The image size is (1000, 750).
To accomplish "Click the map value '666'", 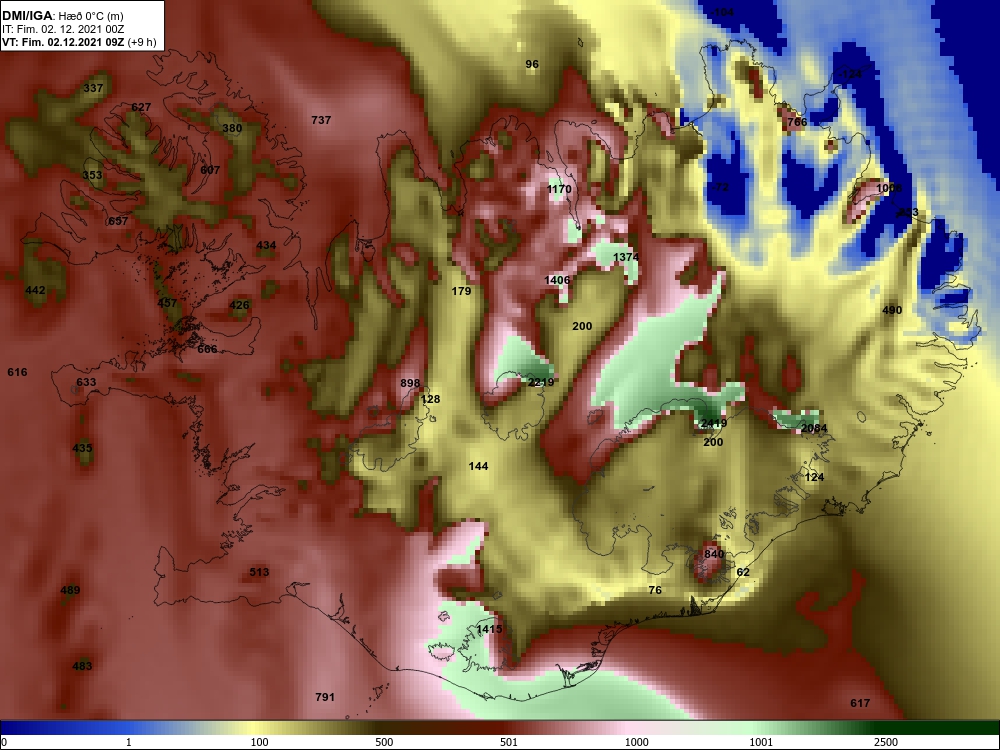I will (207, 349).
